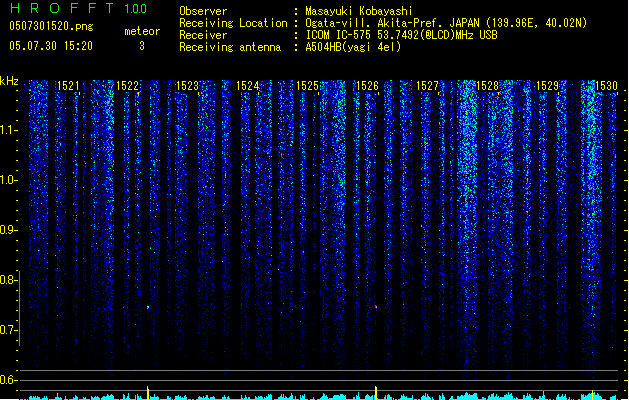The image size is (629, 400).
Task: Click the 1523 time marker
Action: pos(187,86)
